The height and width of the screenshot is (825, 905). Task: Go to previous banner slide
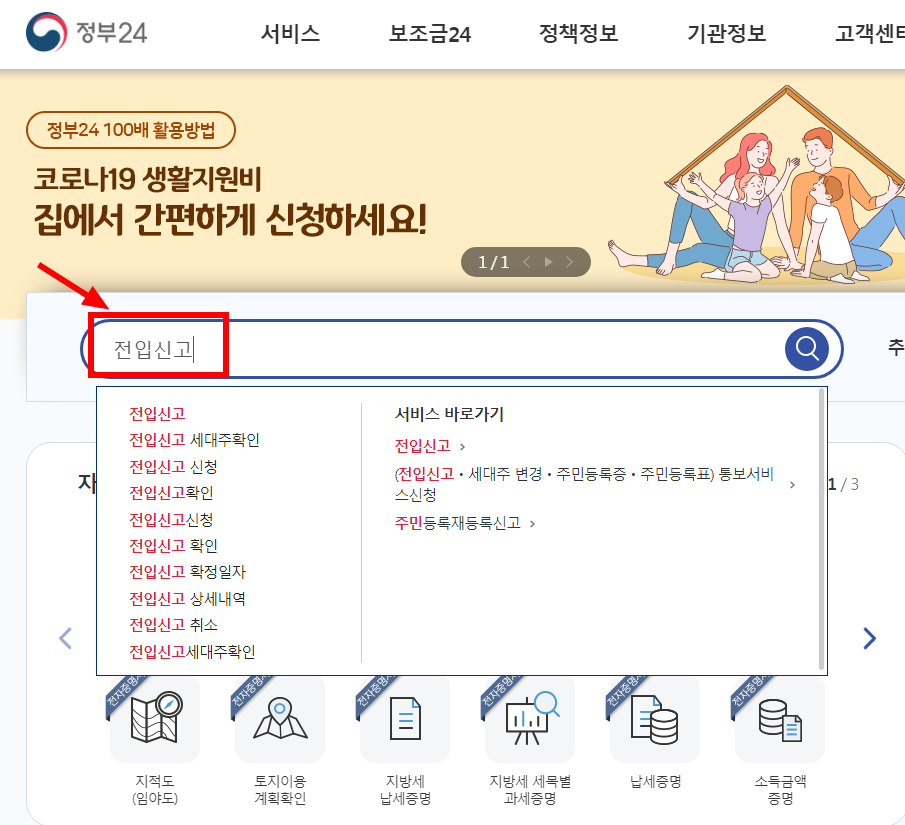click(x=526, y=262)
